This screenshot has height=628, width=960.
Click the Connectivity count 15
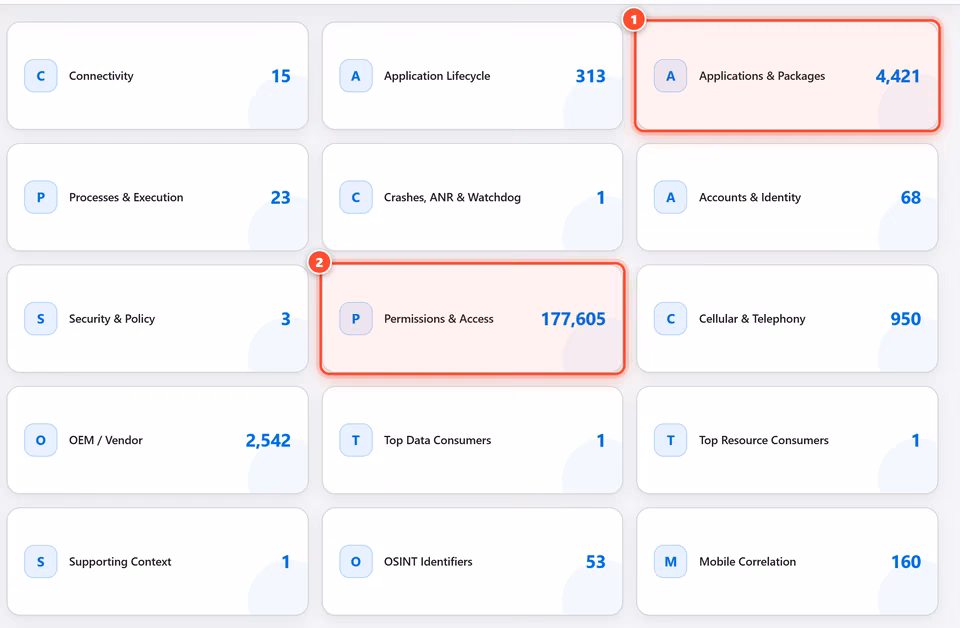281,76
